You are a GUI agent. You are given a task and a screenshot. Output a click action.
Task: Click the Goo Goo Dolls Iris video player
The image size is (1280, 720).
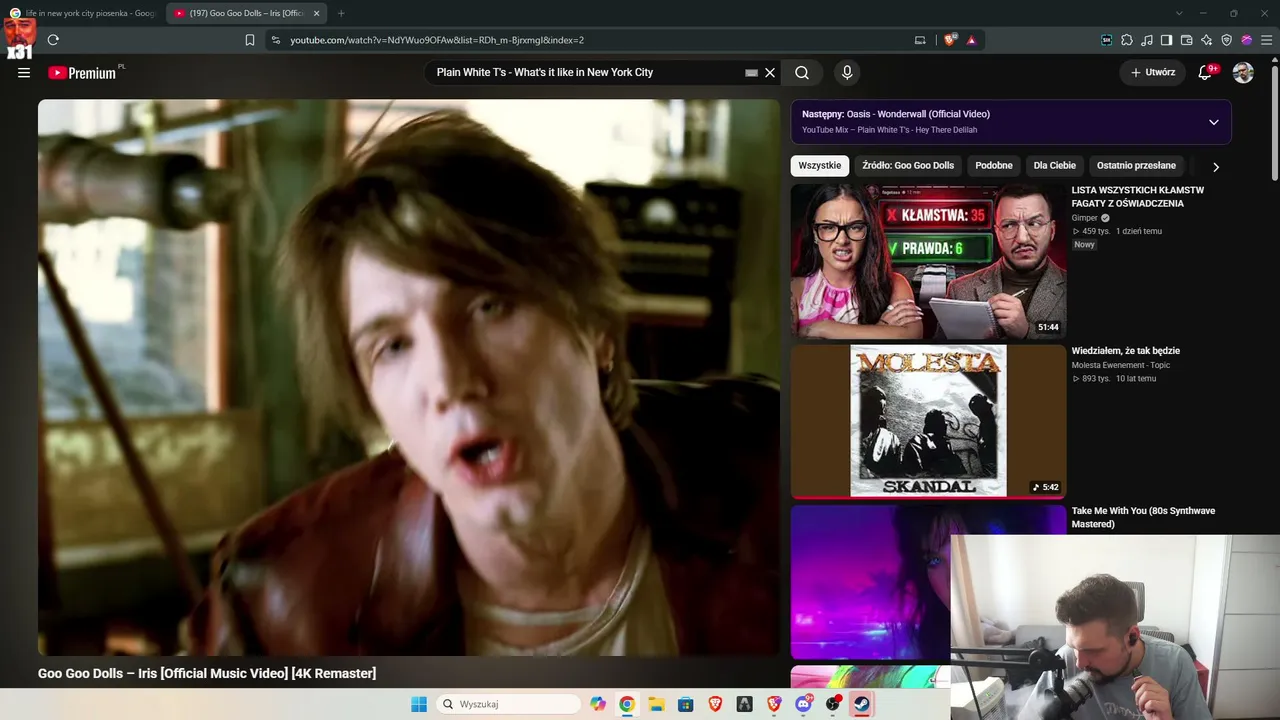[409, 377]
